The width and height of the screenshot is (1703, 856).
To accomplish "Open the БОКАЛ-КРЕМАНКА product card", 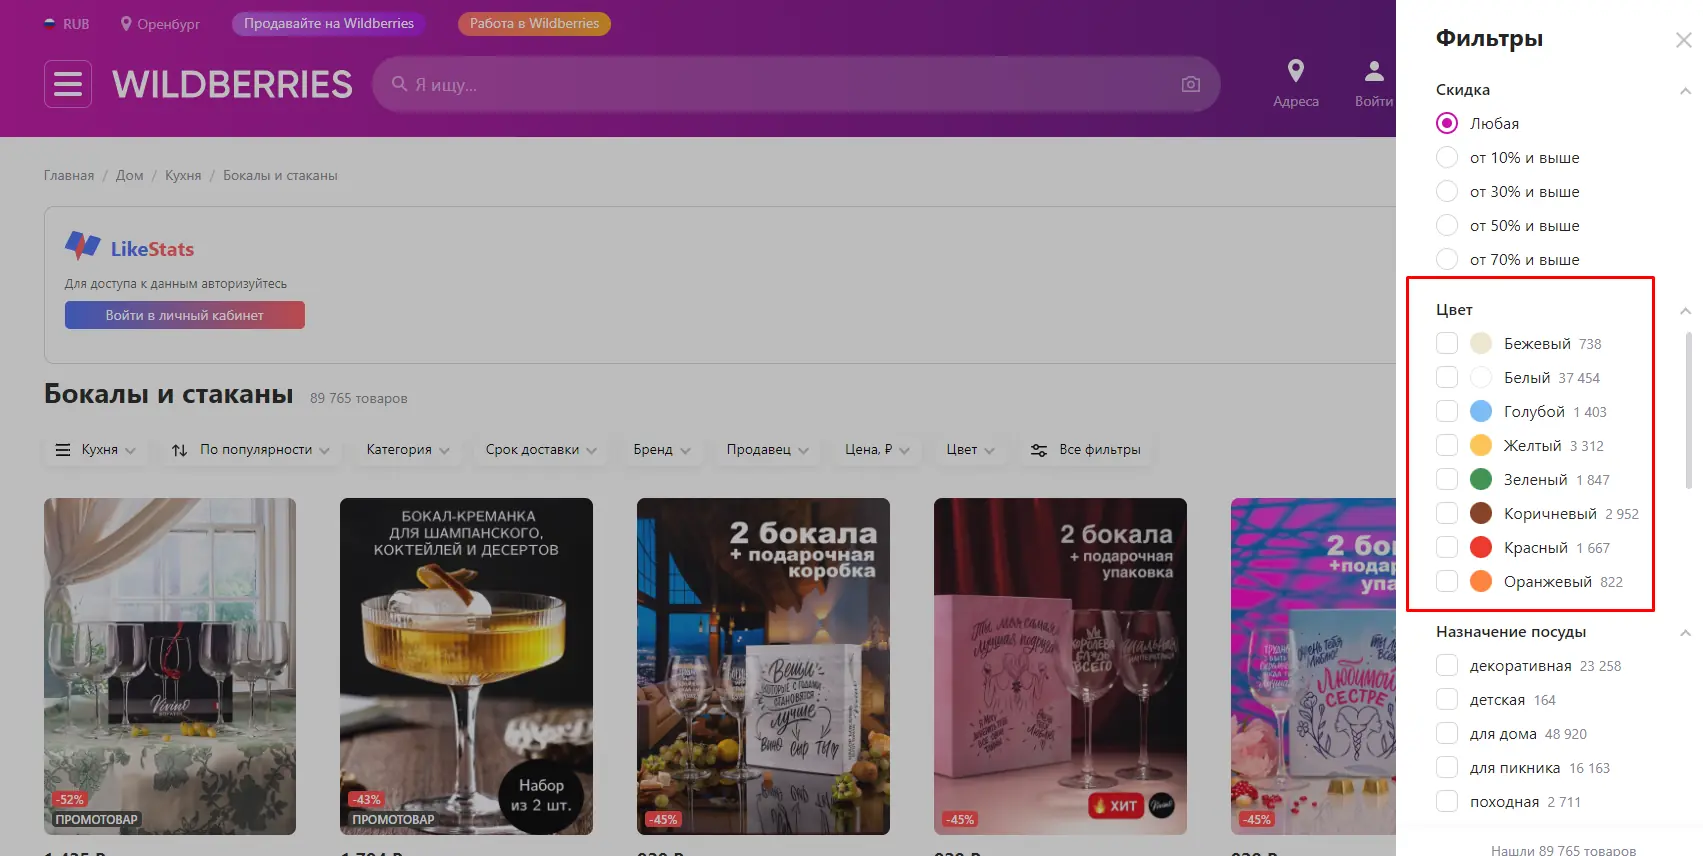I will tap(466, 666).
